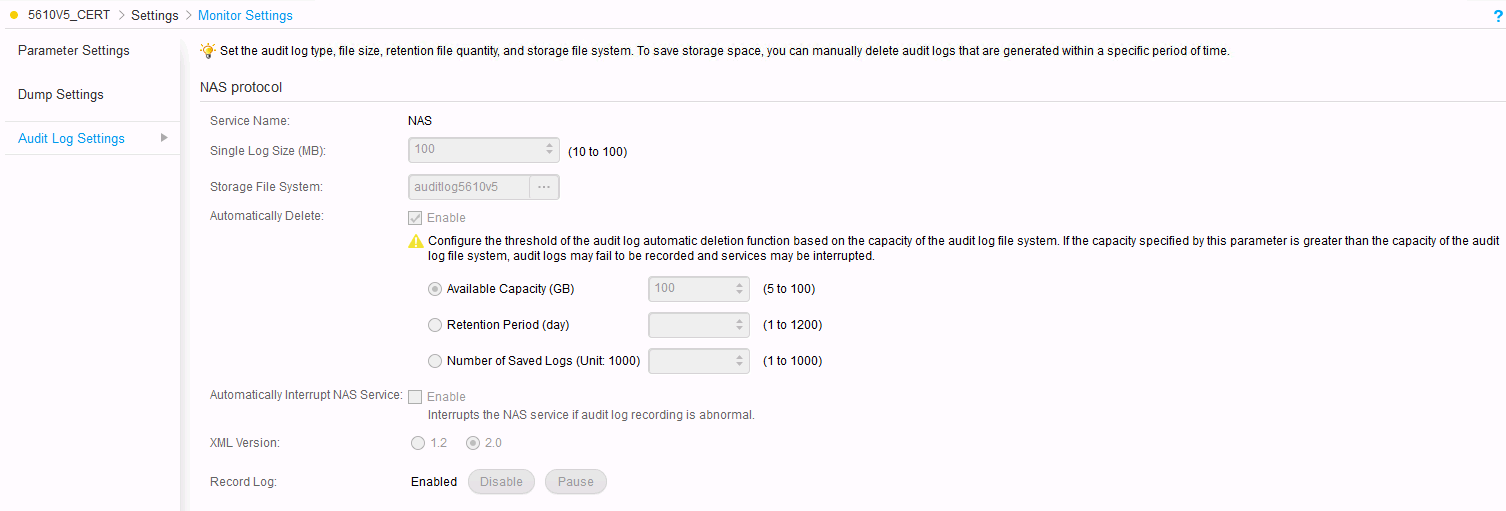Screen dimensions: 1506x511
Task: Select XML Version 2.0
Action: coord(473,442)
